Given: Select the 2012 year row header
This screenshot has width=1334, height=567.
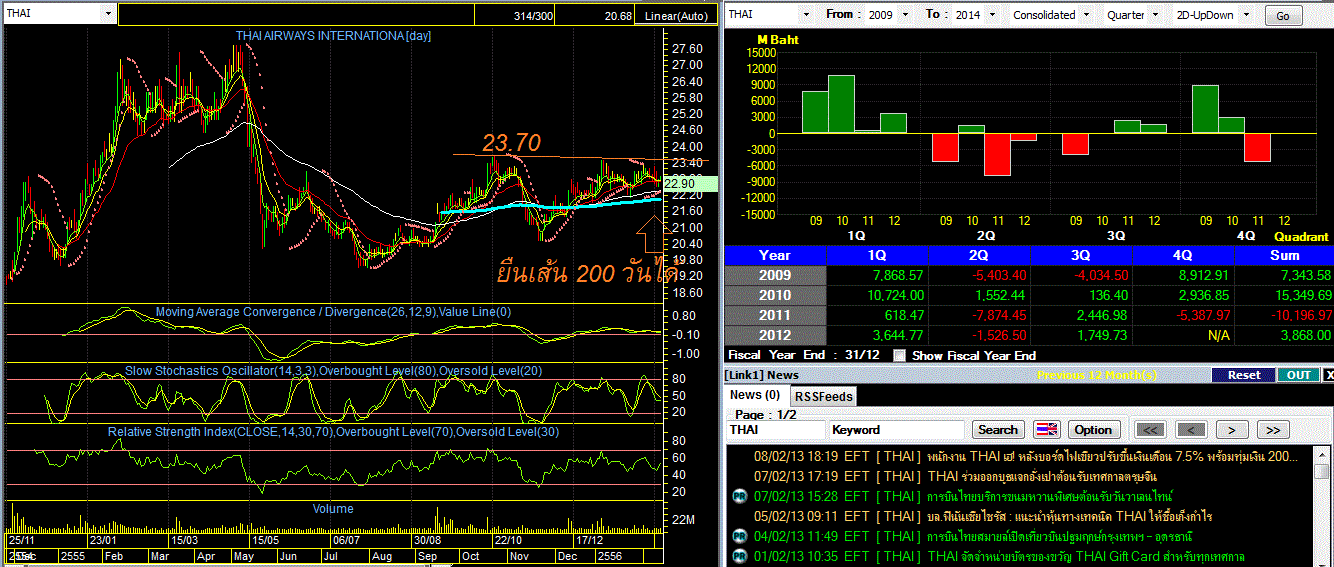Looking at the screenshot, I should click(x=775, y=335).
